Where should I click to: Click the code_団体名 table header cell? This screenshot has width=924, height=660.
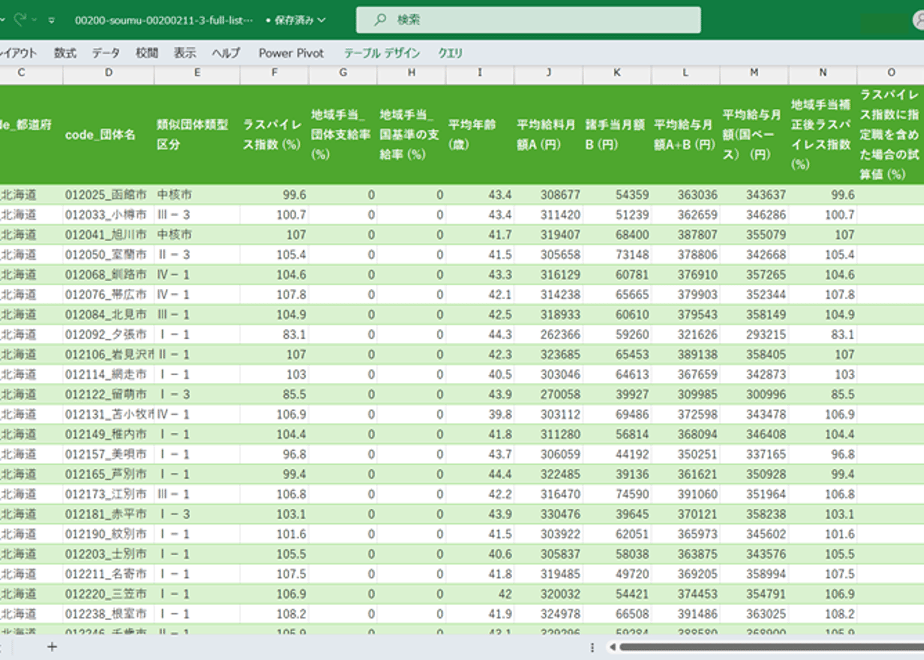click(108, 134)
